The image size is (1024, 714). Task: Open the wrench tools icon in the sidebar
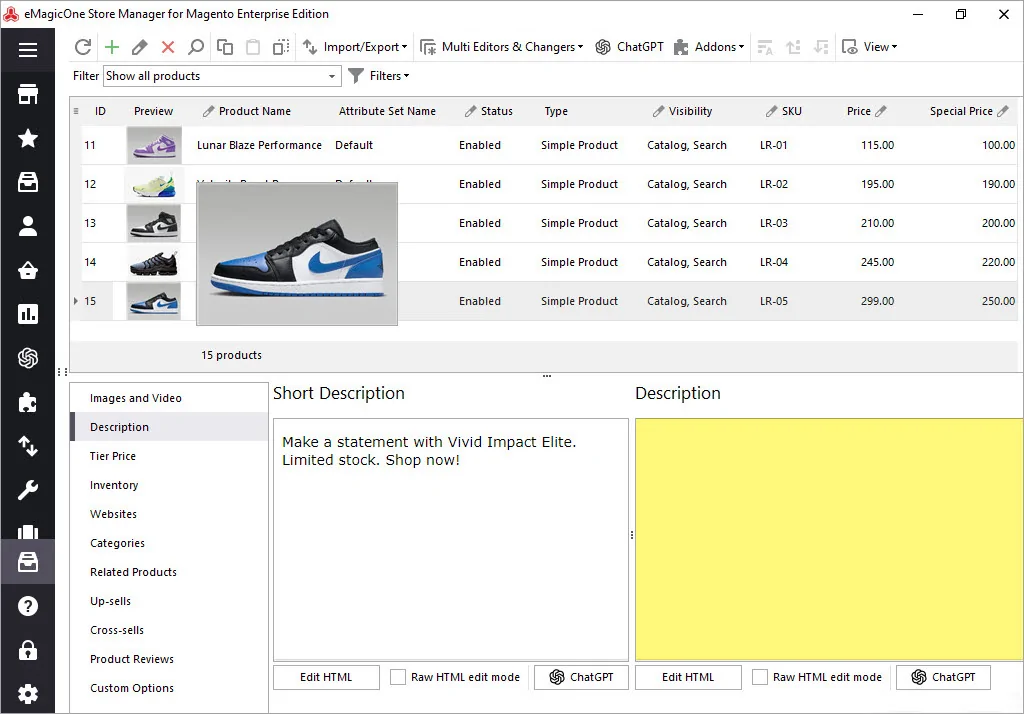[27, 490]
